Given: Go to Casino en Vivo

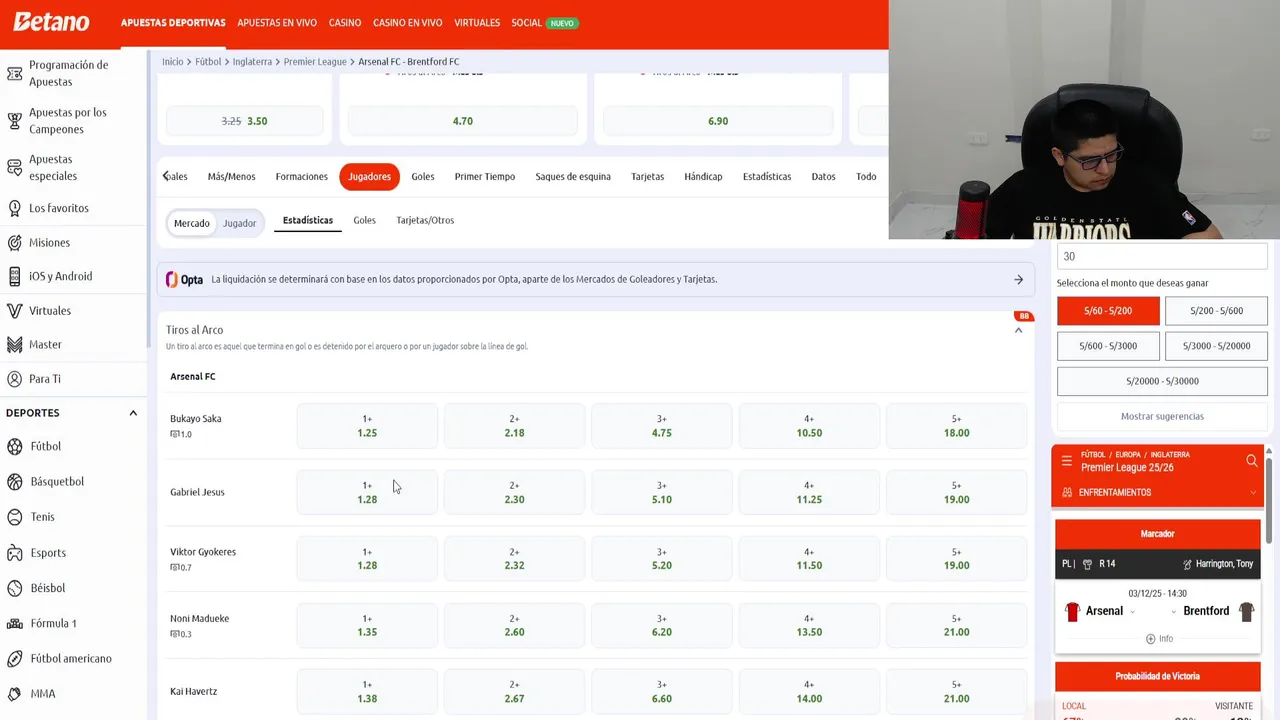Looking at the screenshot, I should coord(407,23).
